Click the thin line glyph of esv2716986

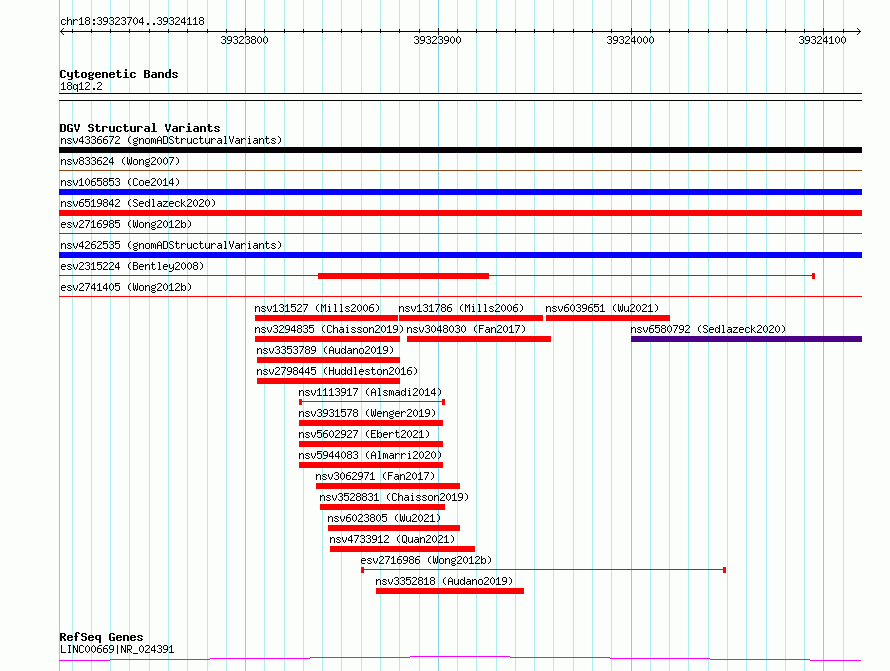544,570
